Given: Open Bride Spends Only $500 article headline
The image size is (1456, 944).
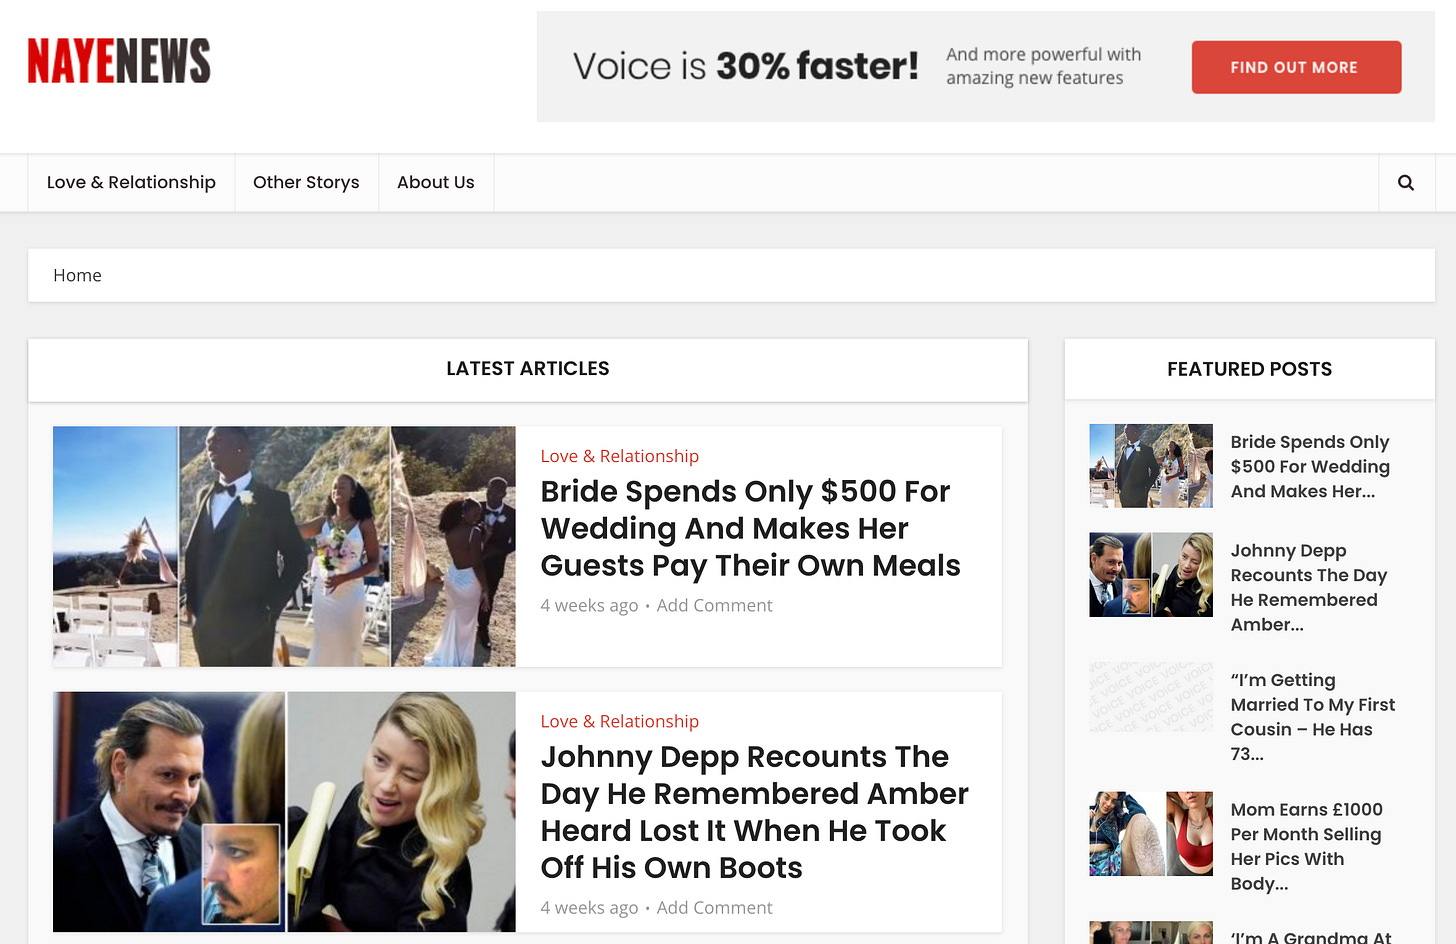Looking at the screenshot, I should 750,528.
